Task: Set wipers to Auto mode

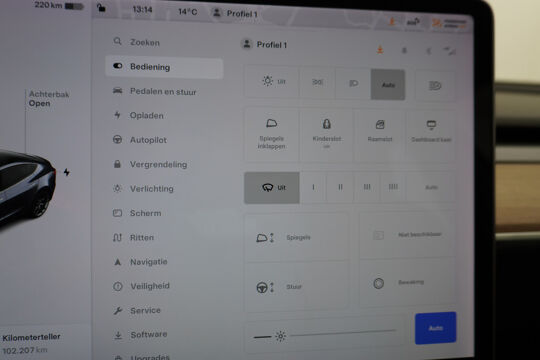Action: click(x=431, y=187)
